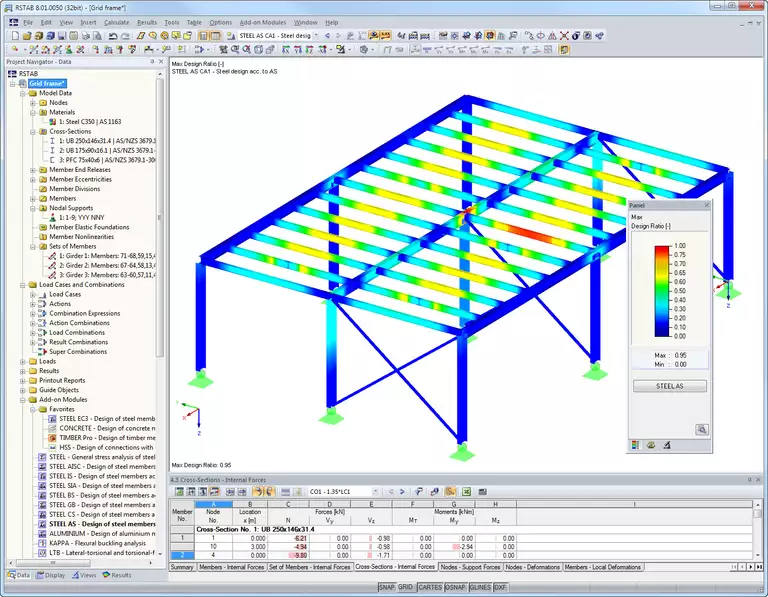
Task: Switch to the Nodes - Deformations tab
Action: pos(531,567)
